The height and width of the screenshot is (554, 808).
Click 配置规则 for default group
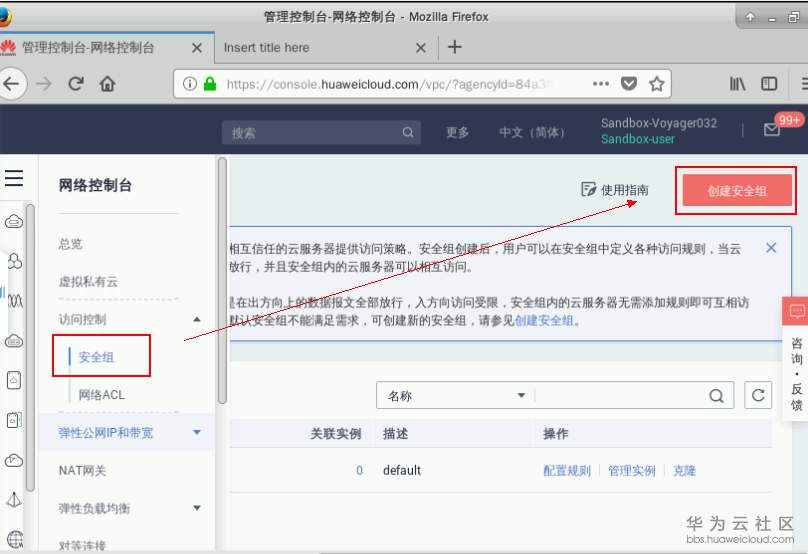(567, 471)
